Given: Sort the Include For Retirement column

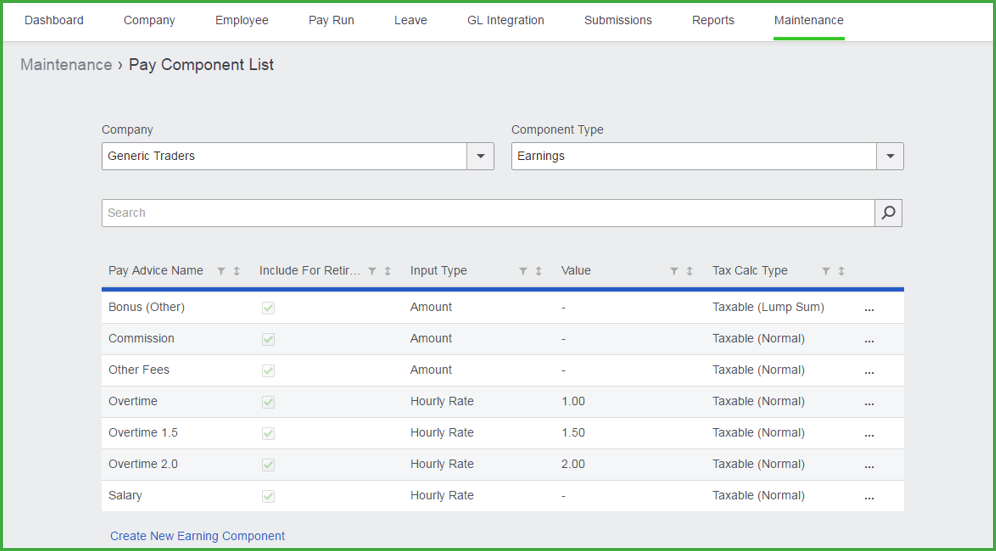Looking at the screenshot, I should 387,271.
